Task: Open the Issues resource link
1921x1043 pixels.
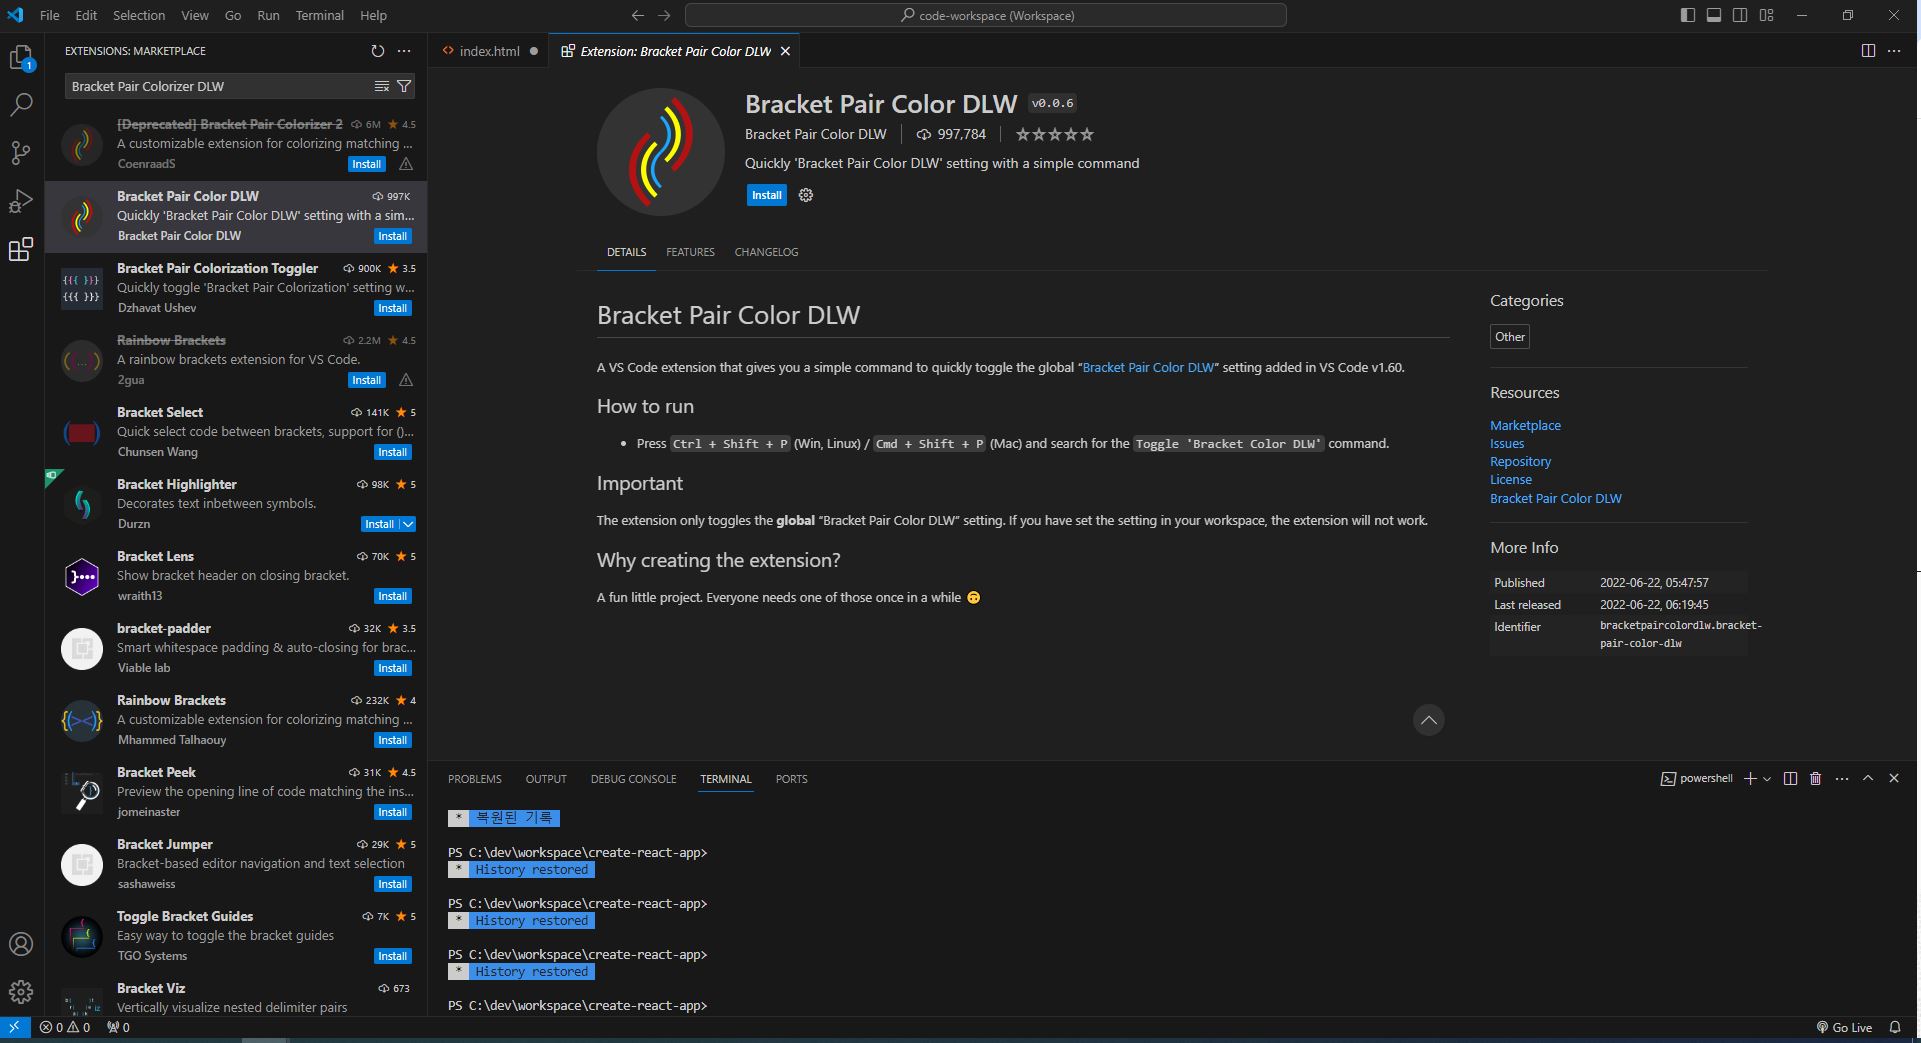Action: [x=1507, y=443]
